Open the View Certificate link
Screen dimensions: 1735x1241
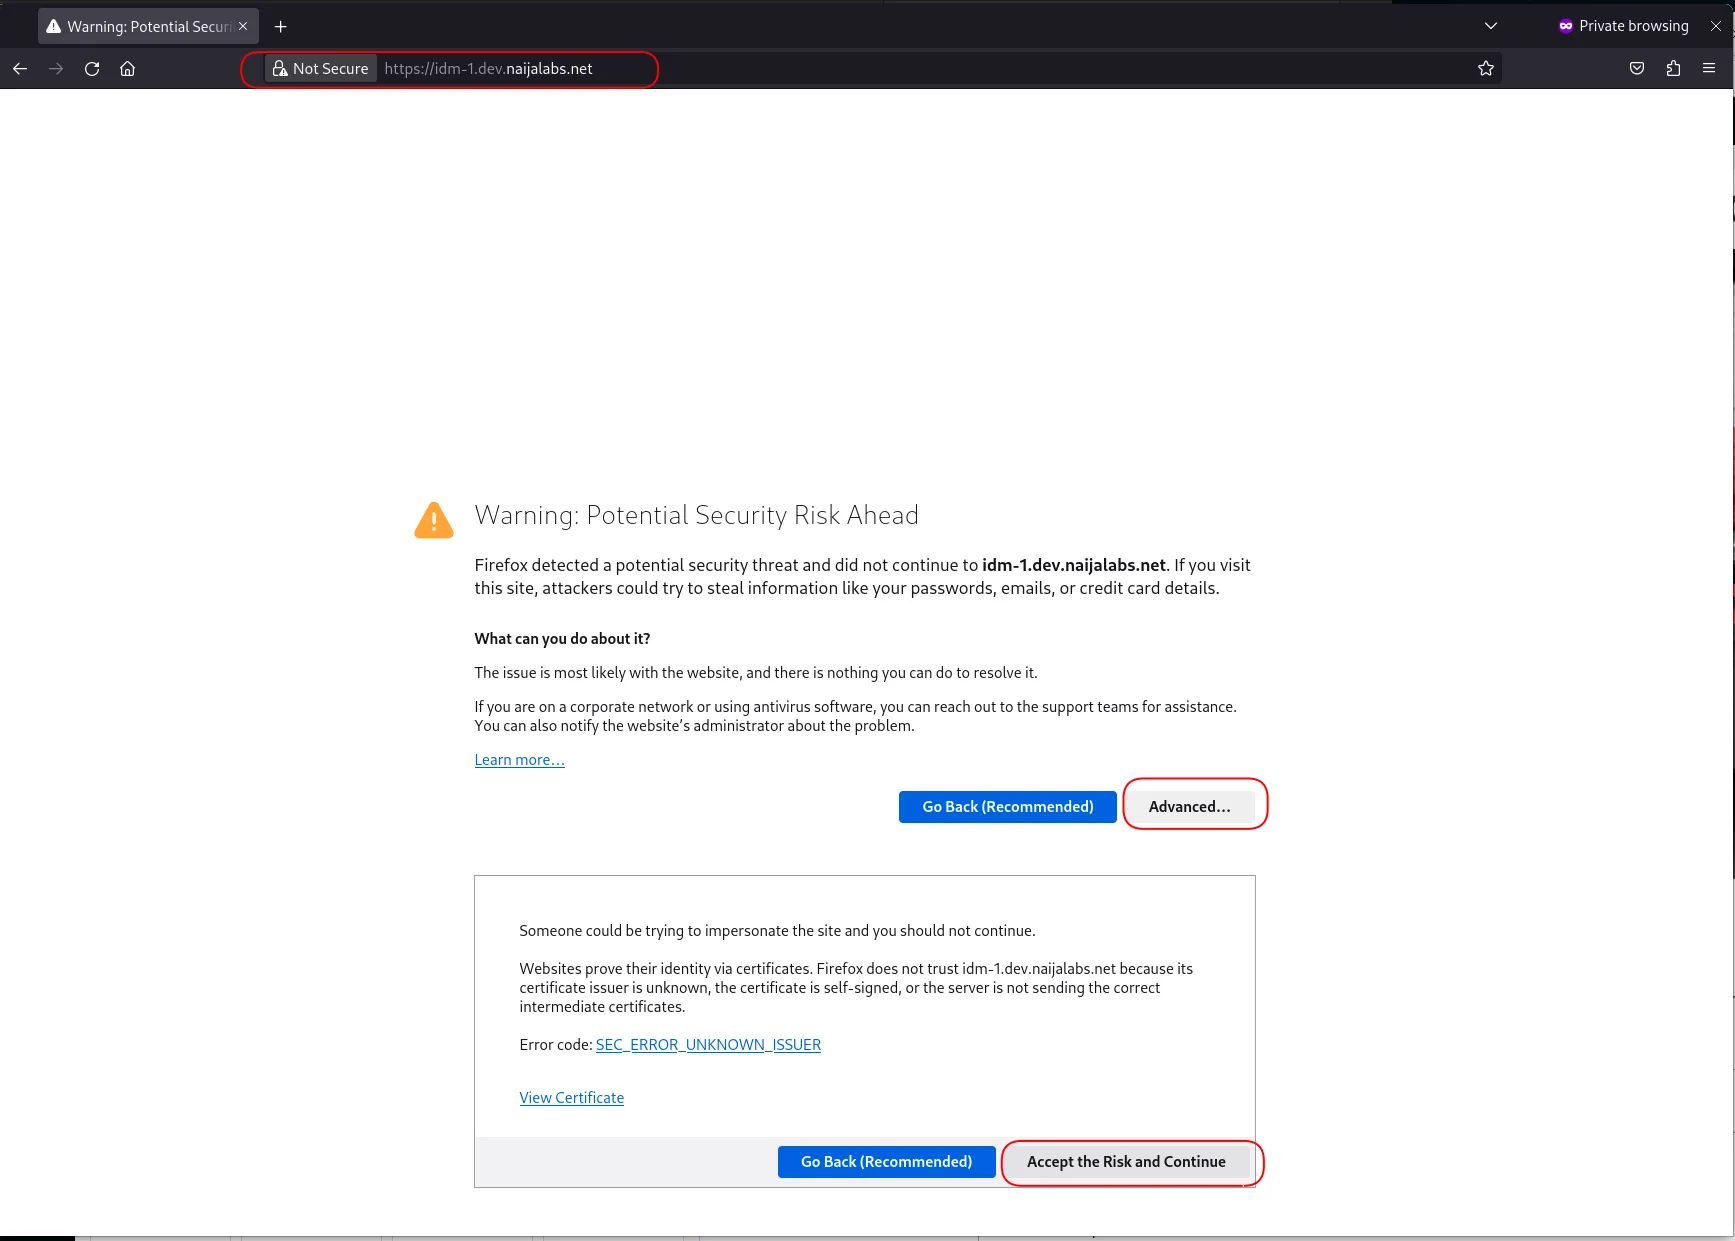[571, 1098]
